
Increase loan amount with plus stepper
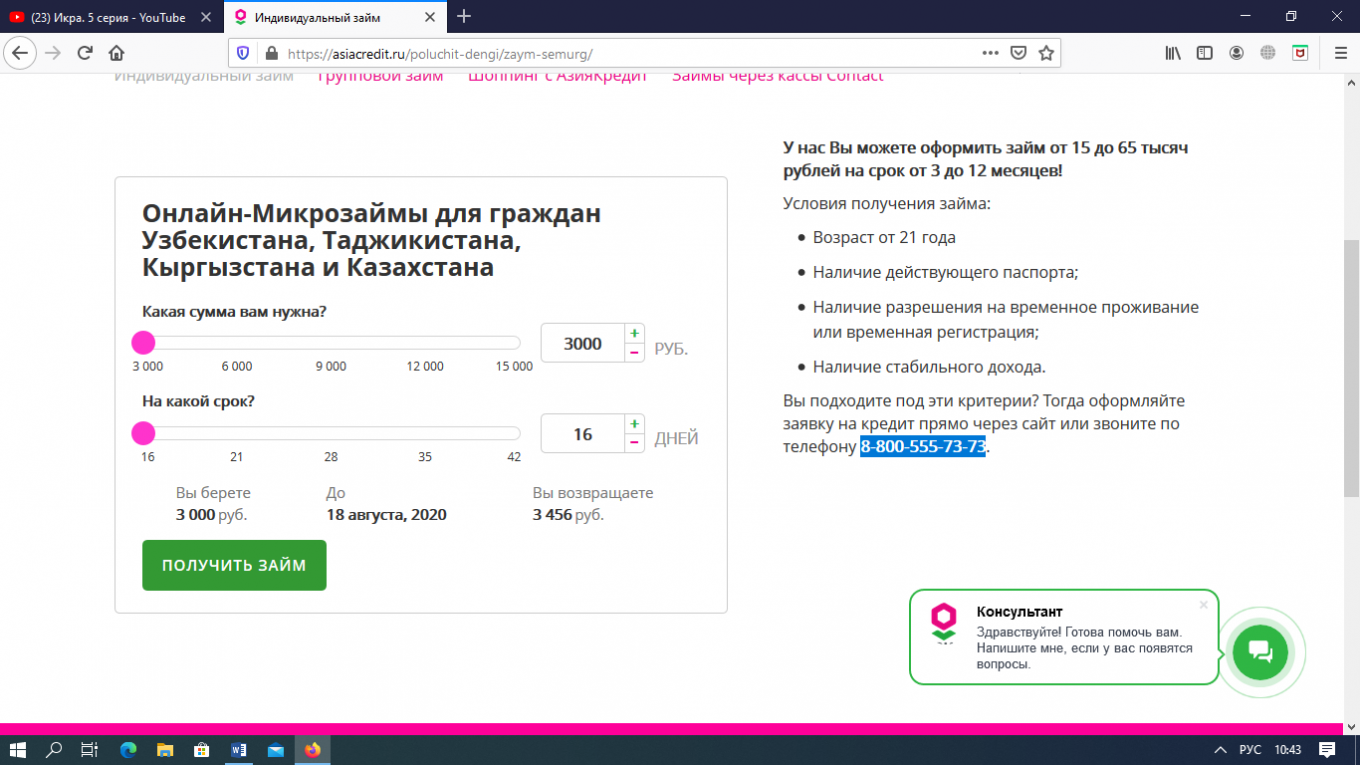pyautogui.click(x=634, y=334)
